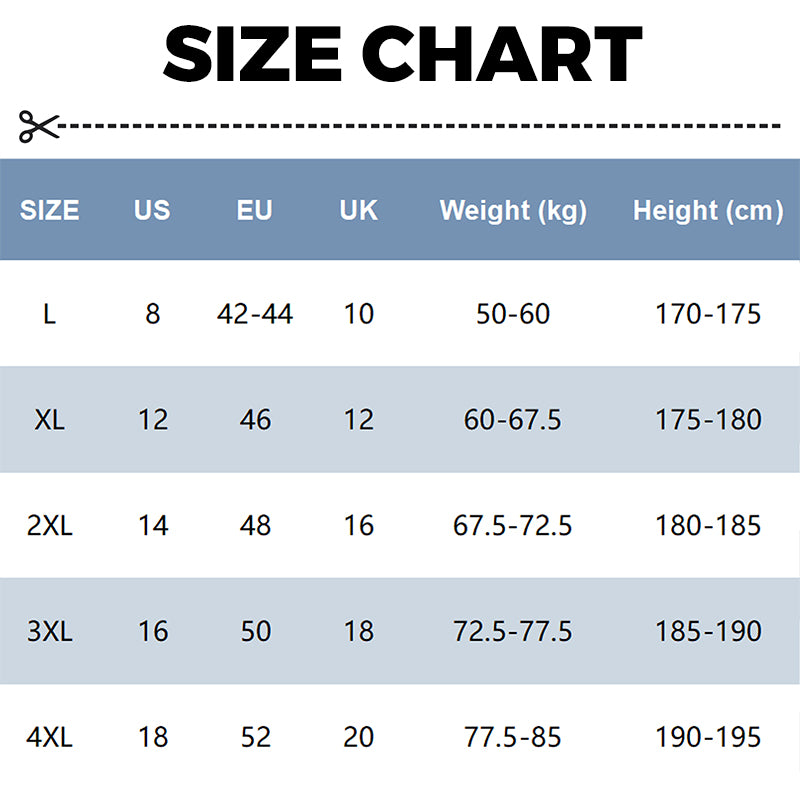The height and width of the screenshot is (800, 800).
Task: Select the weight 72.5-77.5 cell
Action: [513, 632]
